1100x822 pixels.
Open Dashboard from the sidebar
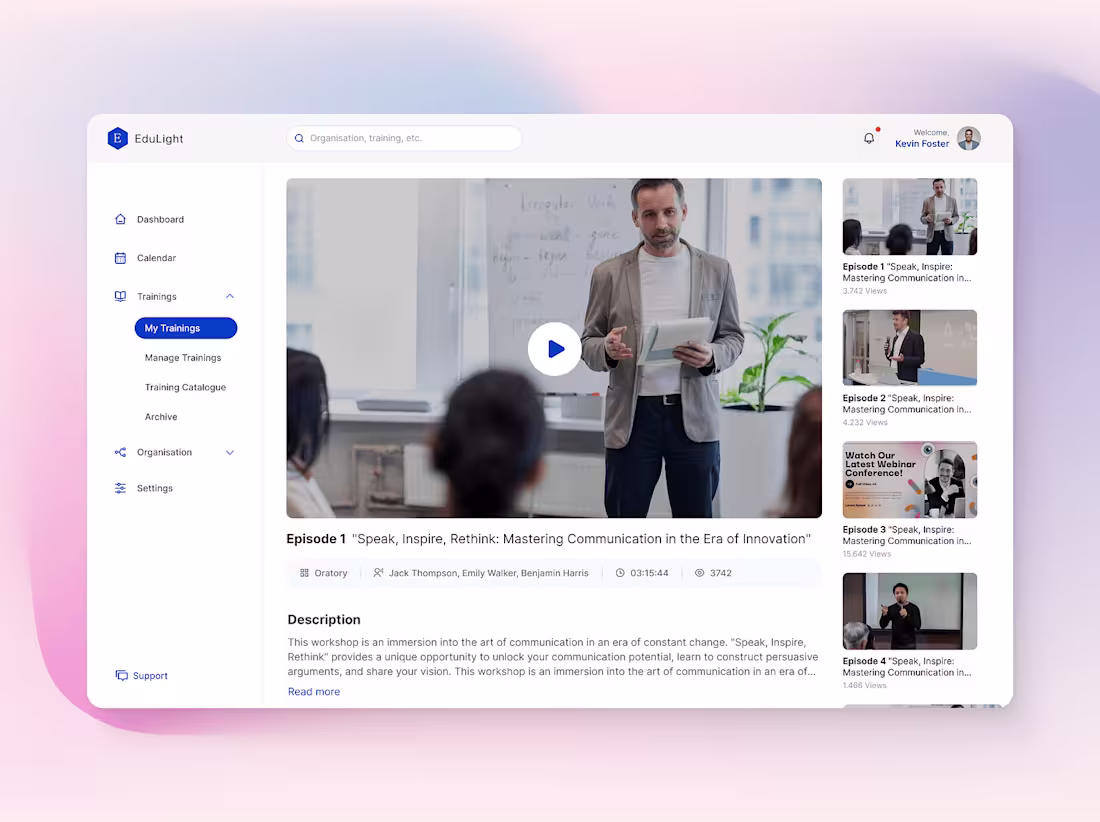coord(161,219)
